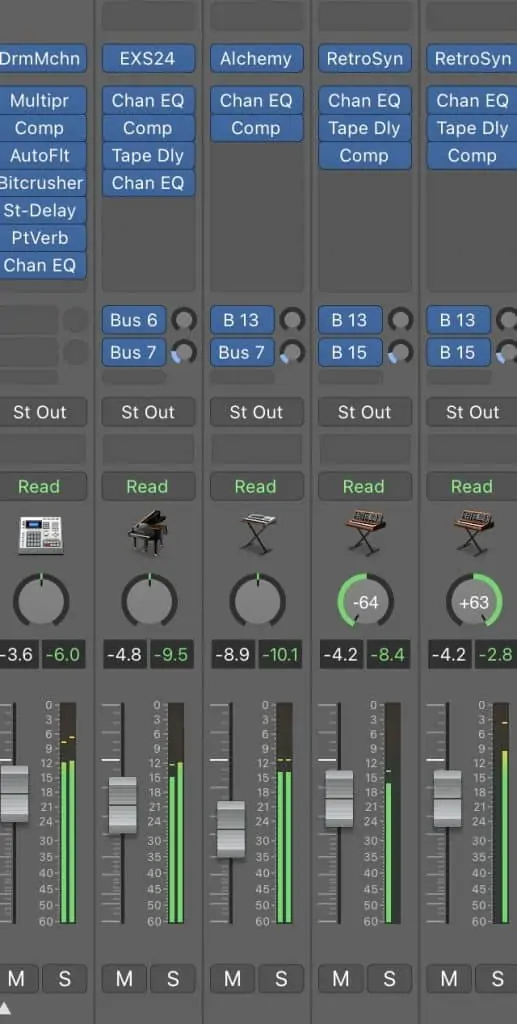Mute the DrmMchn channel strip
The width and height of the screenshot is (517, 1024).
click(x=16, y=978)
